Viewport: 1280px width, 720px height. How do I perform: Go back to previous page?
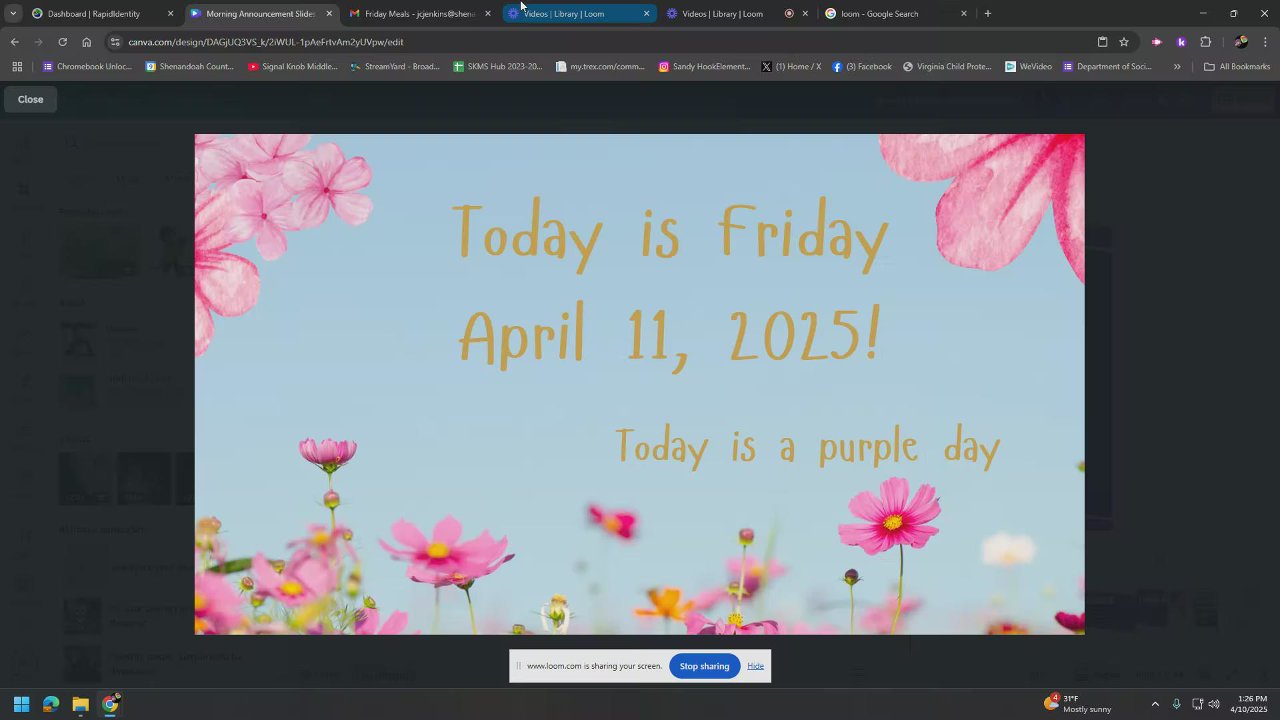click(14, 42)
